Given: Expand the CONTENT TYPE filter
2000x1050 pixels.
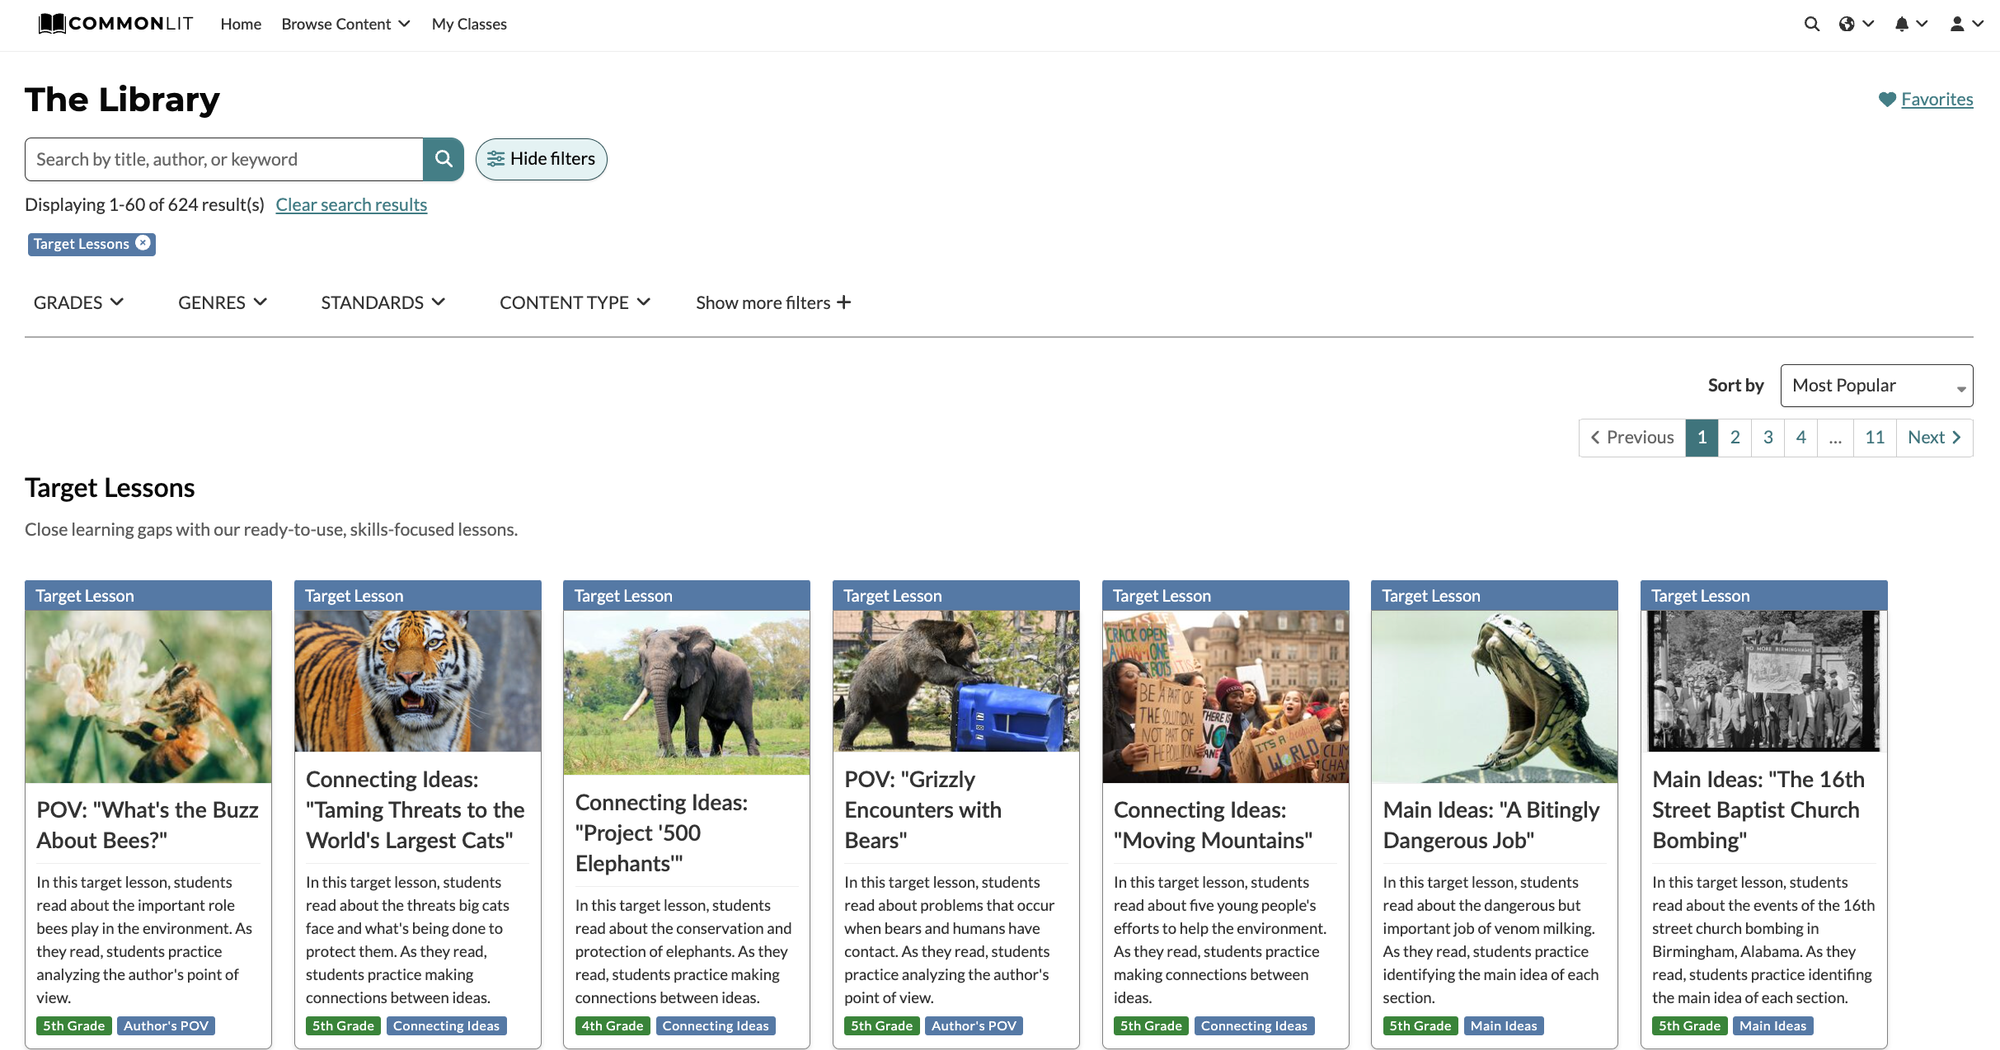Looking at the screenshot, I should (575, 302).
